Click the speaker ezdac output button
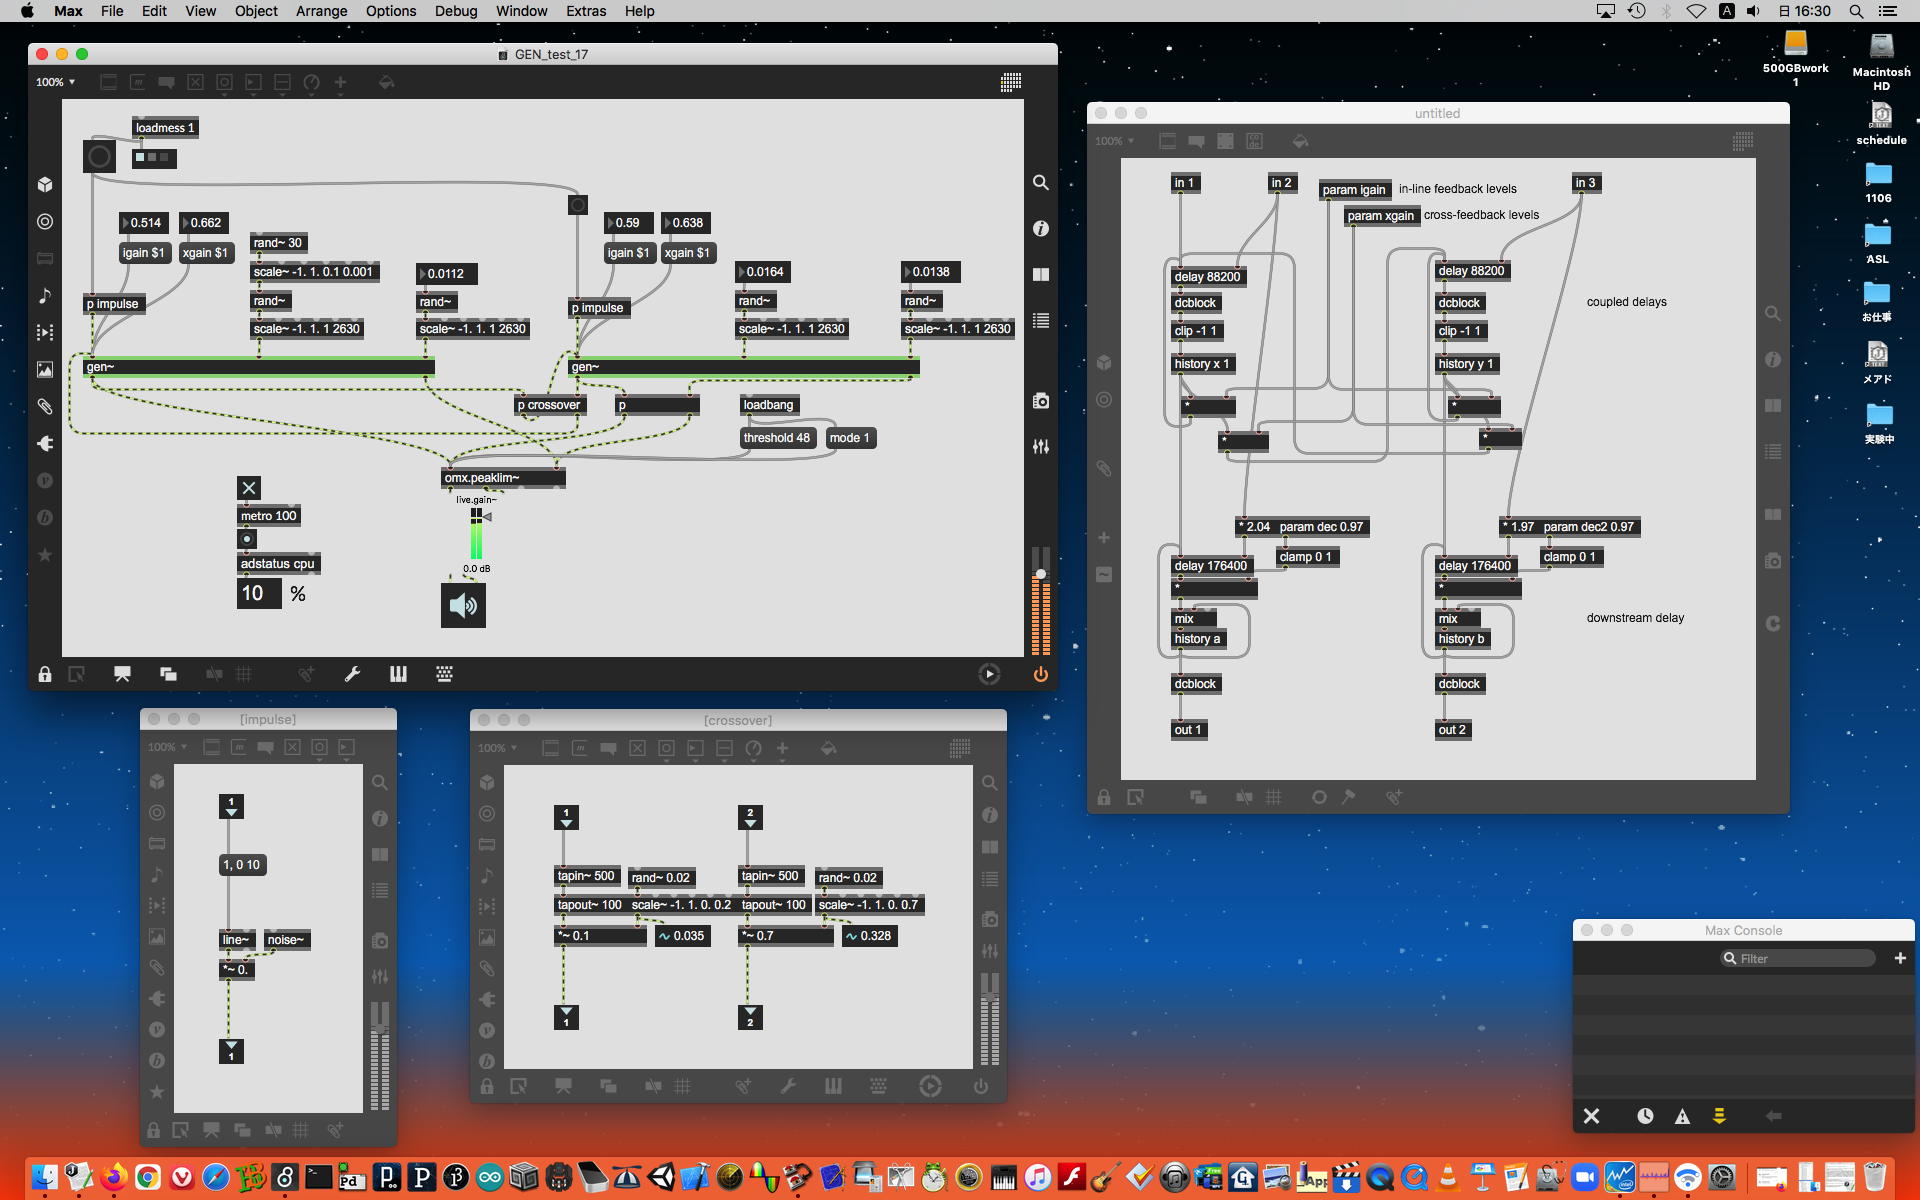 click(463, 605)
